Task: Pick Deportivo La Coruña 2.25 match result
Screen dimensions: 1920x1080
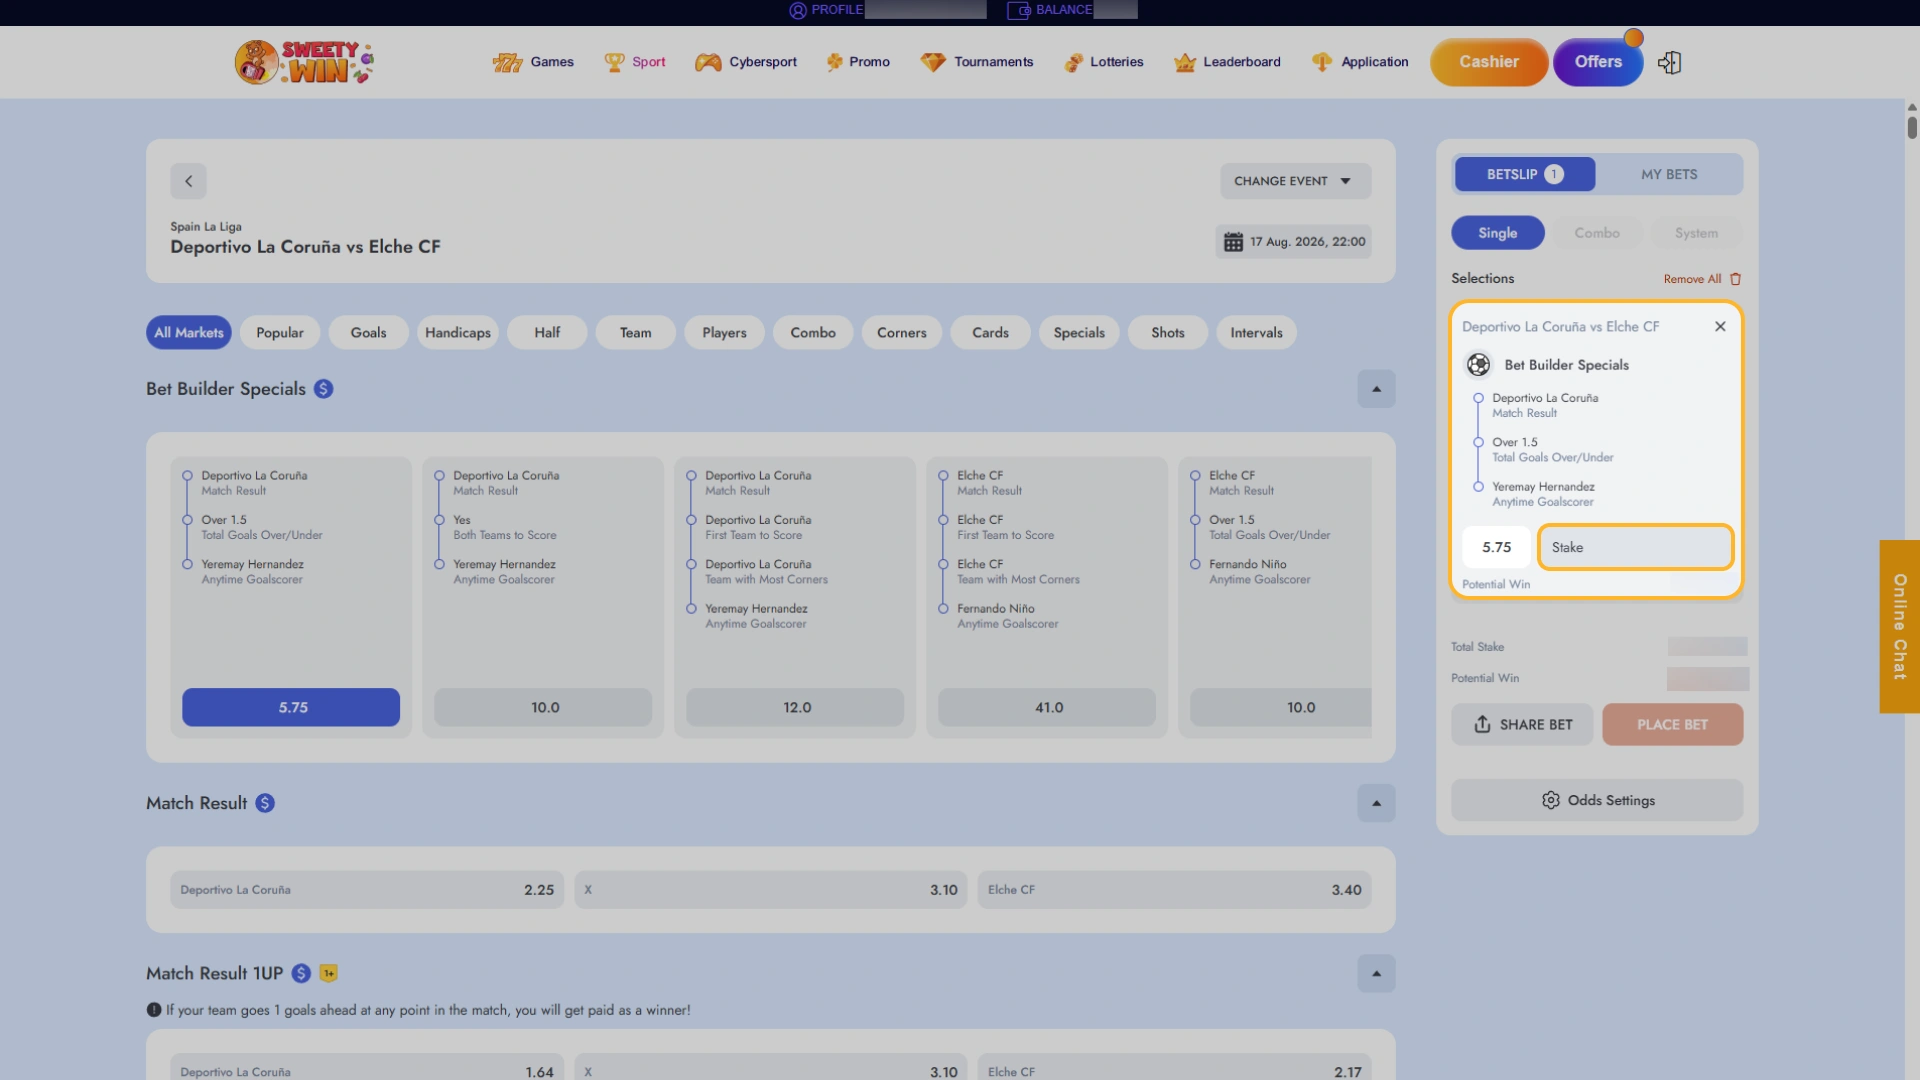Action: pyautogui.click(x=367, y=890)
